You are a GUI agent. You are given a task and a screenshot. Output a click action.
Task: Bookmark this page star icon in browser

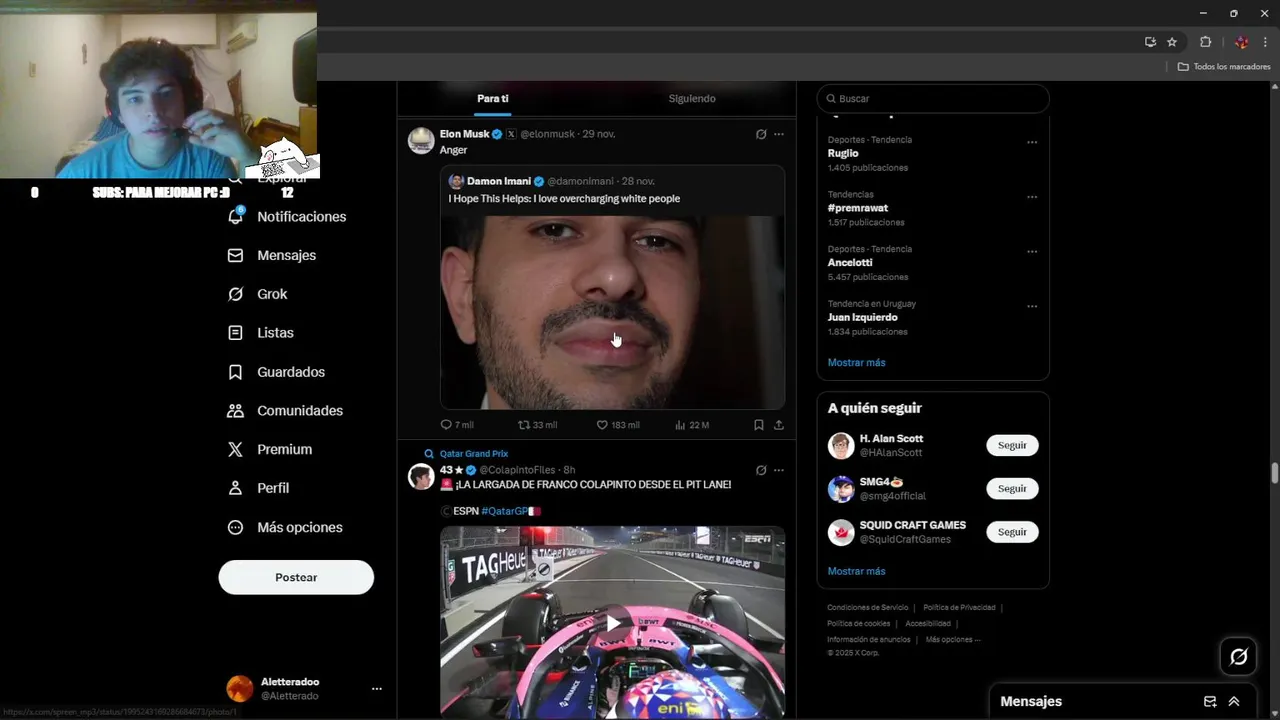(1172, 42)
